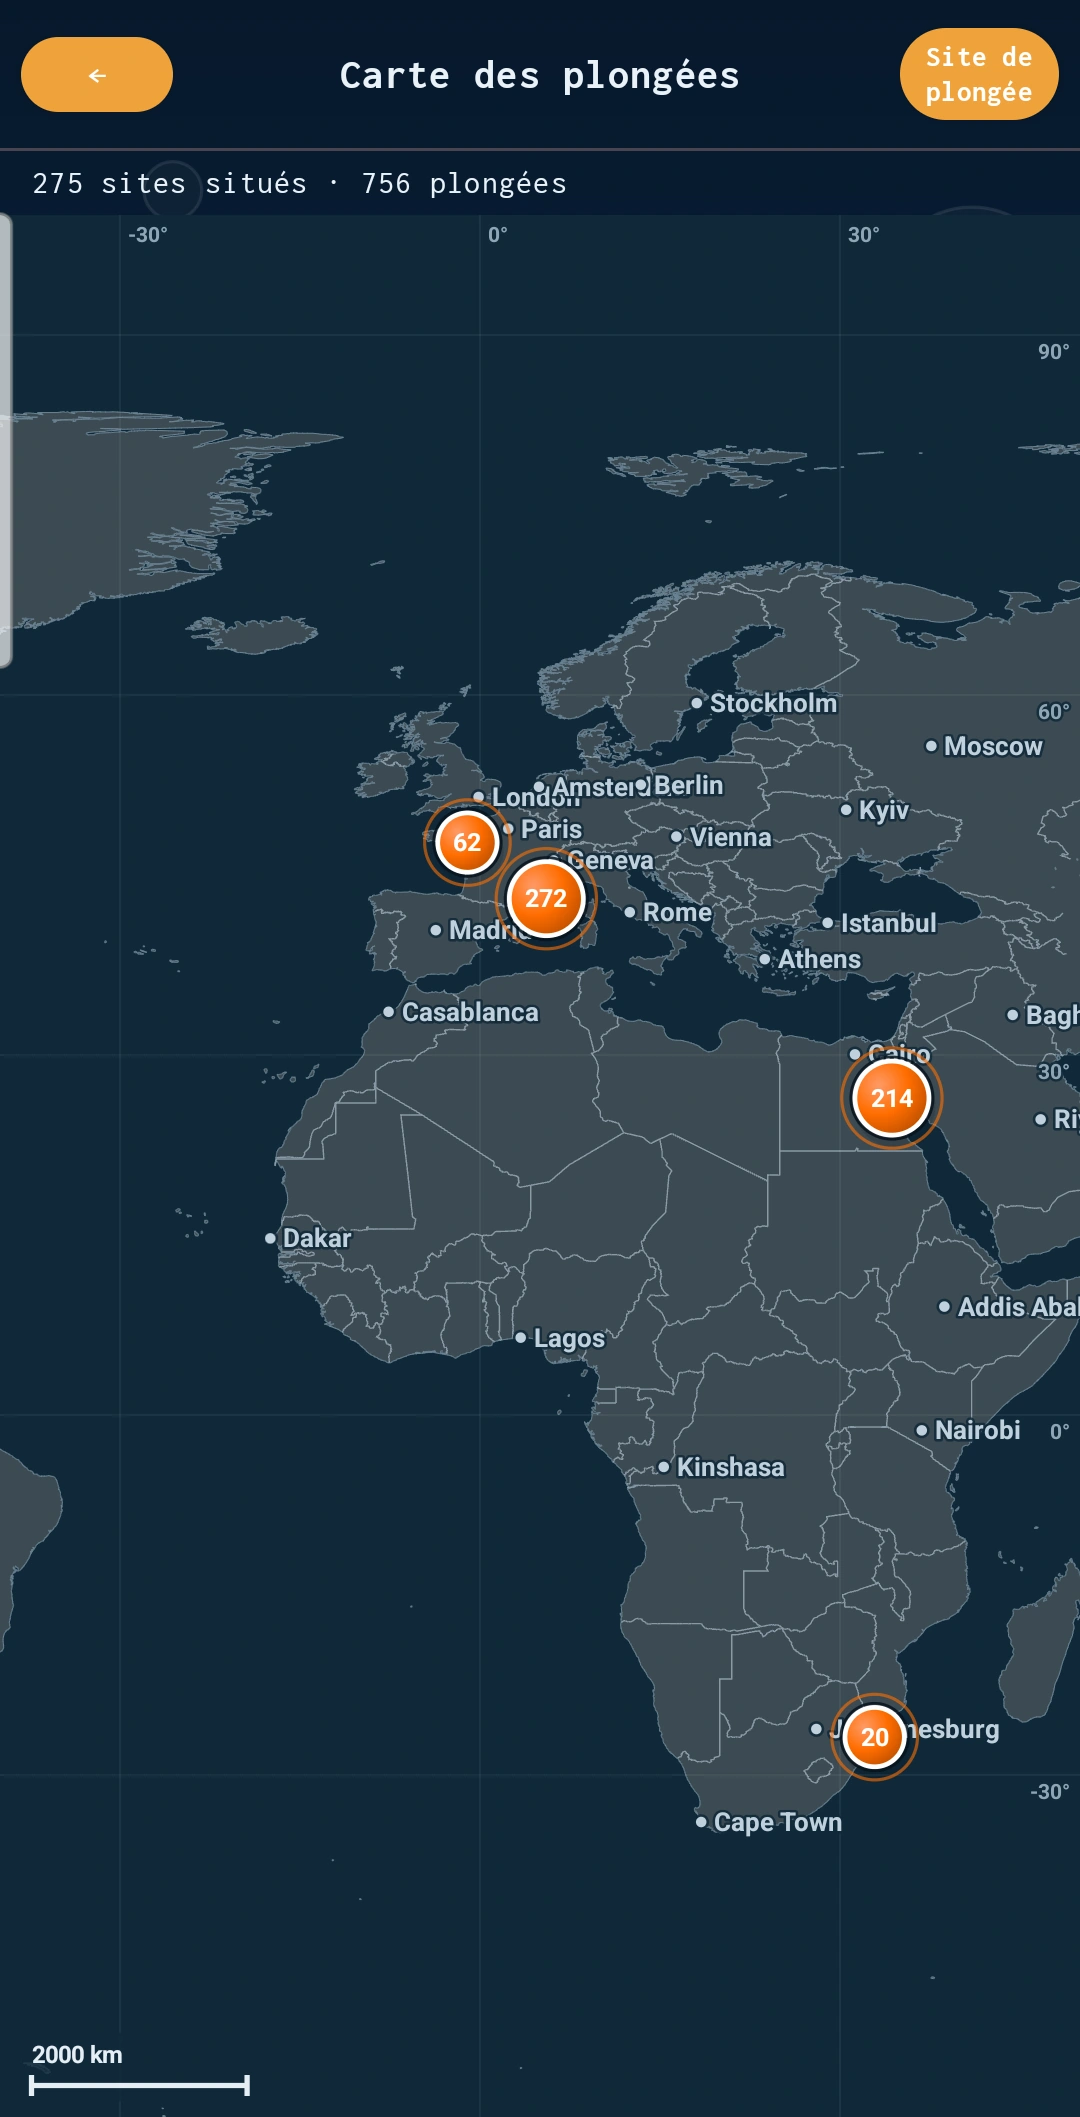Open the 62 dive cluster marker
The image size is (1080, 2117).
tap(467, 842)
